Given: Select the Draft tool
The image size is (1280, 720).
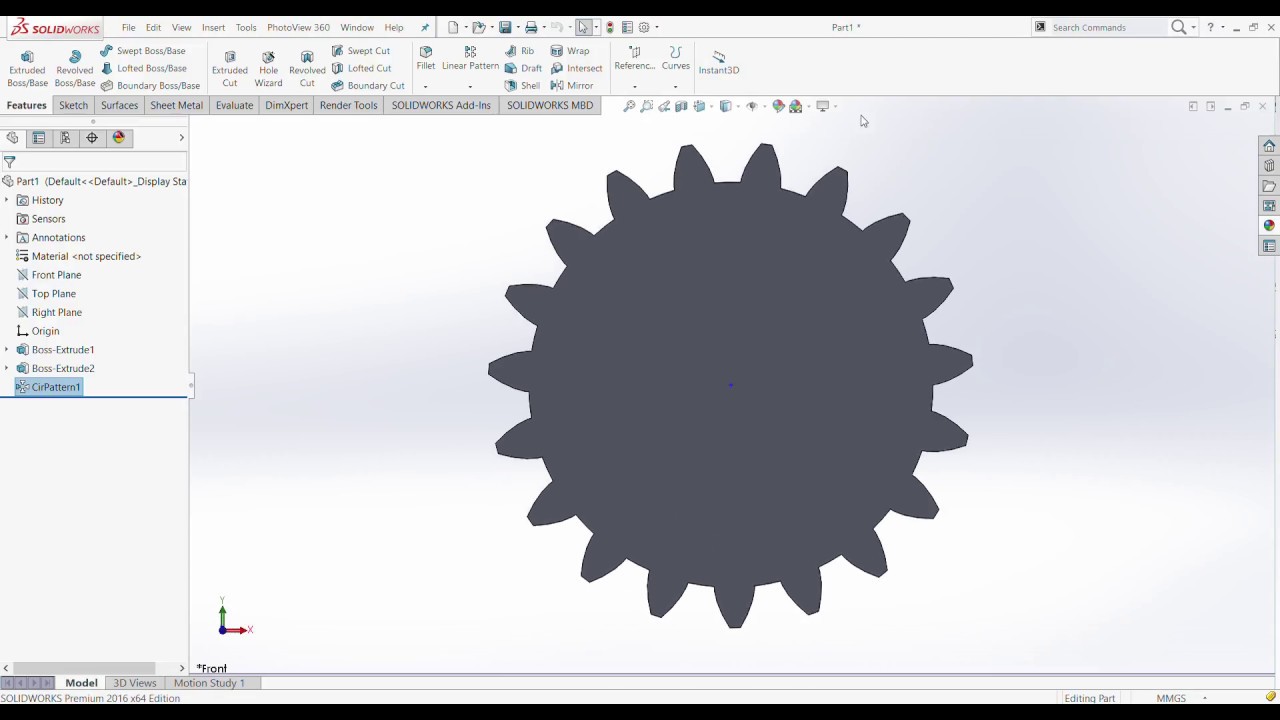Looking at the screenshot, I should click(523, 68).
